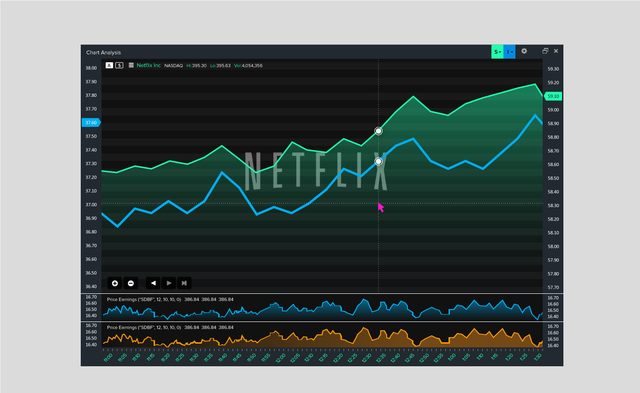Select the green line data point marker
Image resolution: width=640 pixels, height=393 pixels.
378,131
